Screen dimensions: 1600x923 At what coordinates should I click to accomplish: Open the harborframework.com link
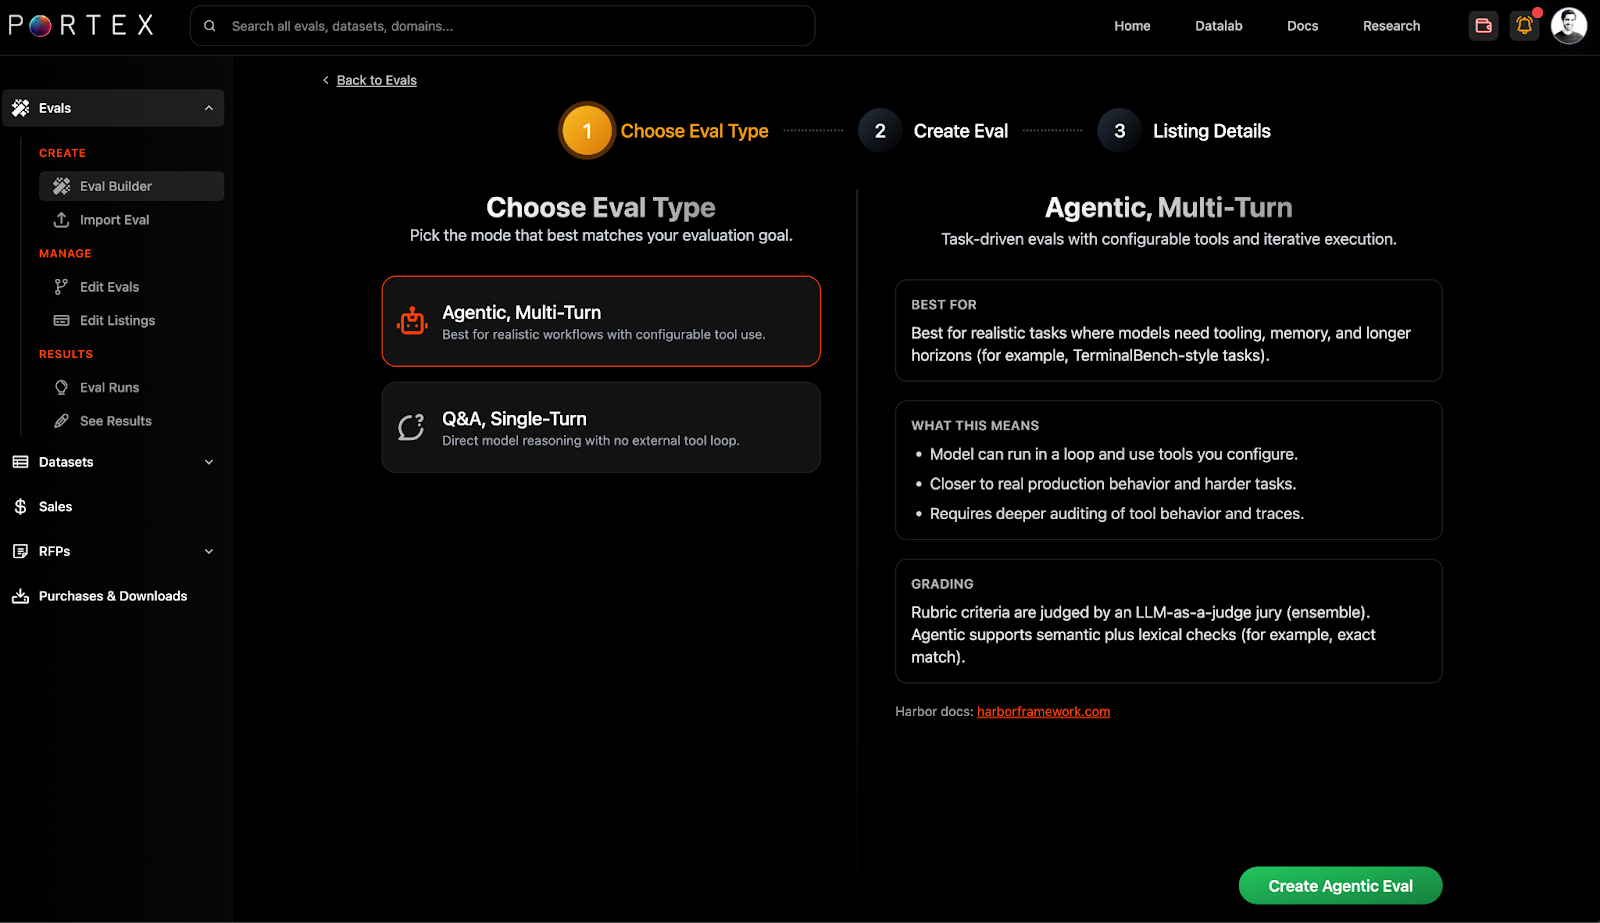pos(1043,712)
